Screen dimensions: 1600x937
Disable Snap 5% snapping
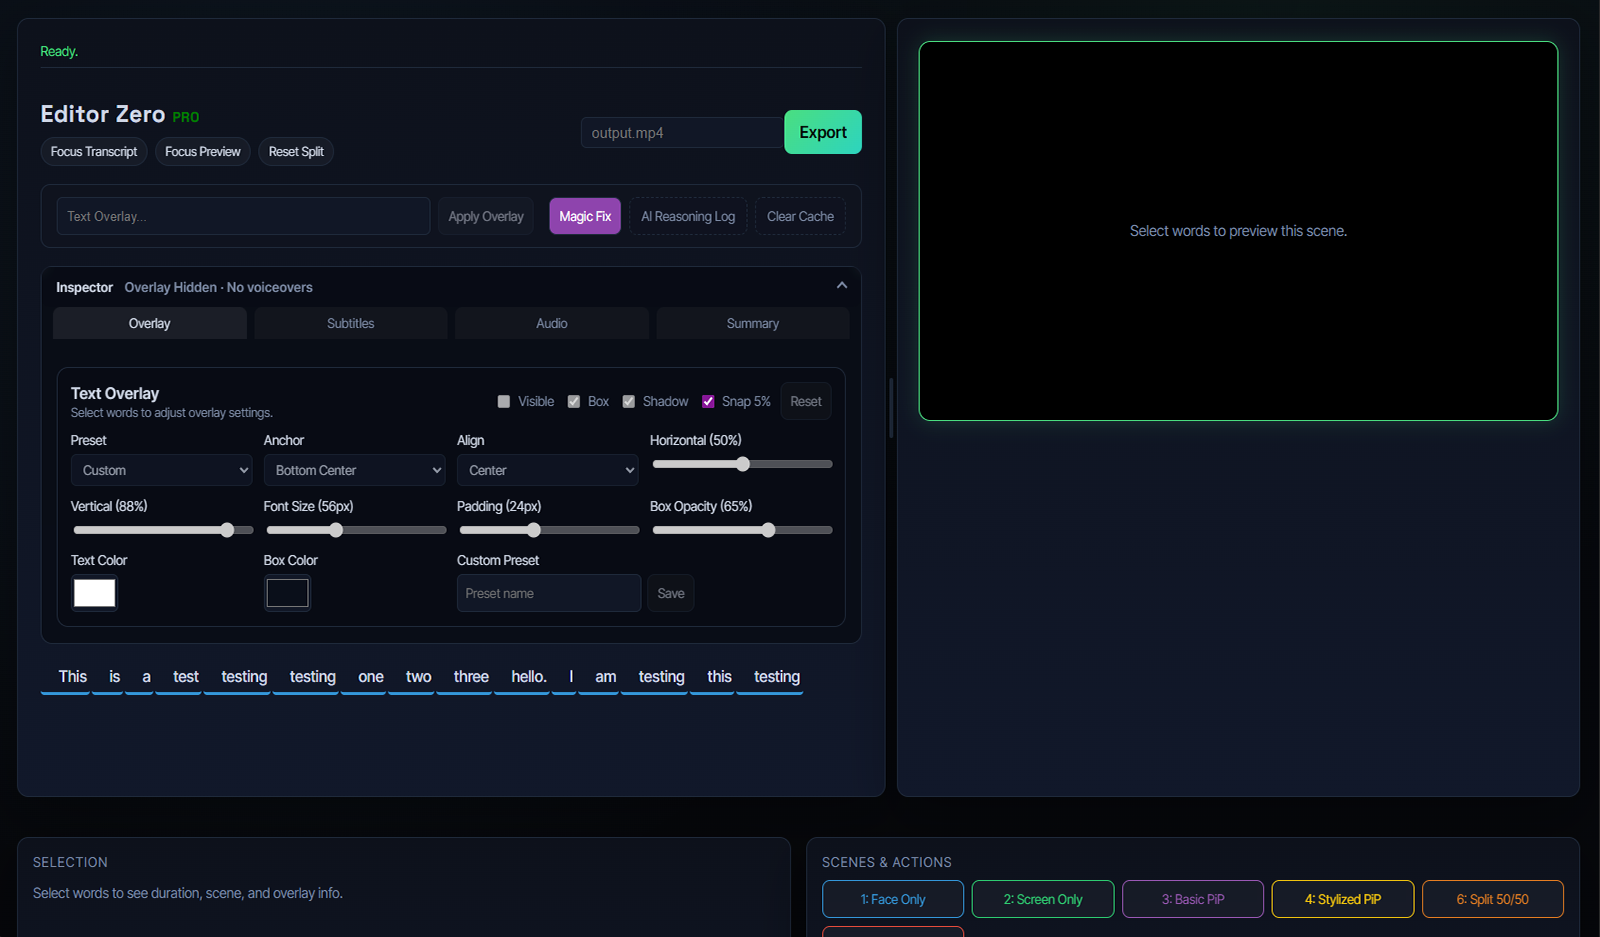(x=708, y=401)
